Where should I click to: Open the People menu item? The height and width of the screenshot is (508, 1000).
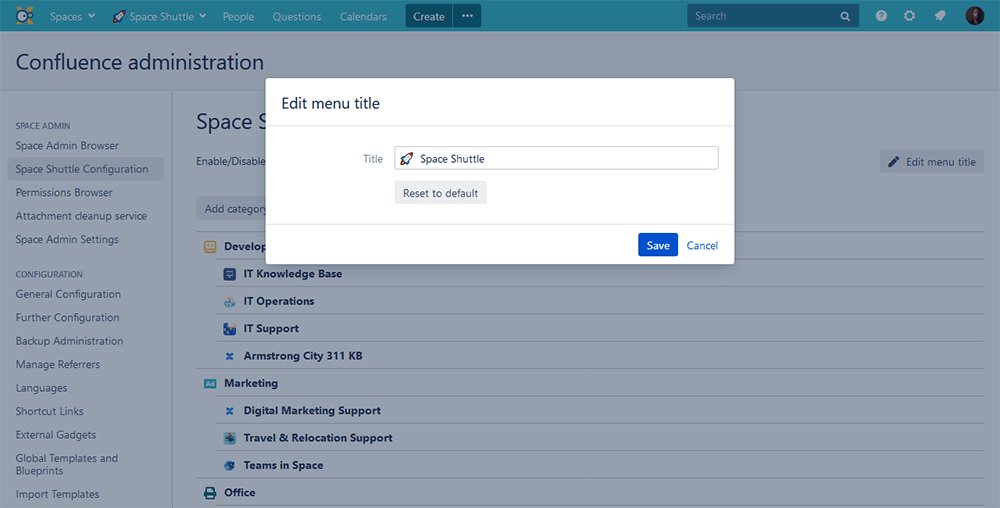238,16
